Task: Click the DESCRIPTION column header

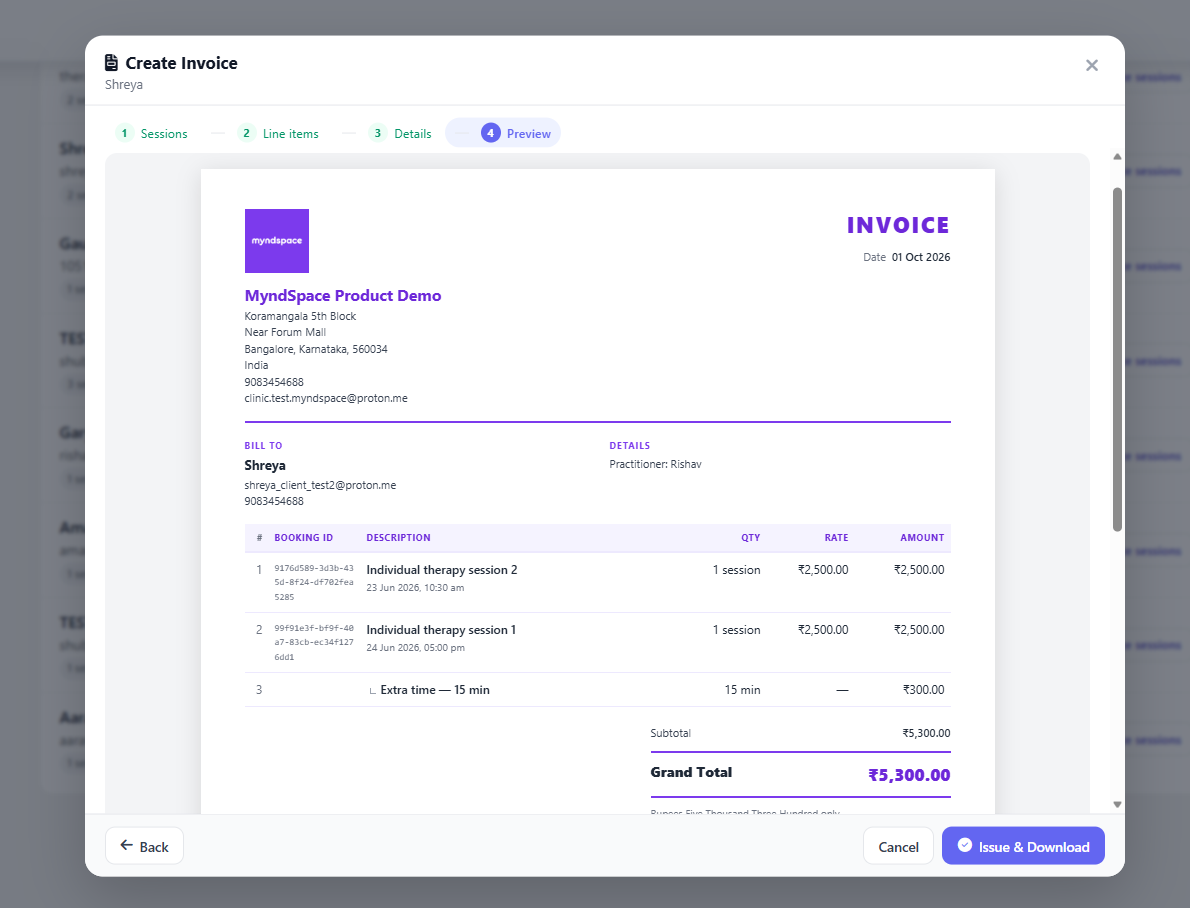Action: click(x=398, y=538)
